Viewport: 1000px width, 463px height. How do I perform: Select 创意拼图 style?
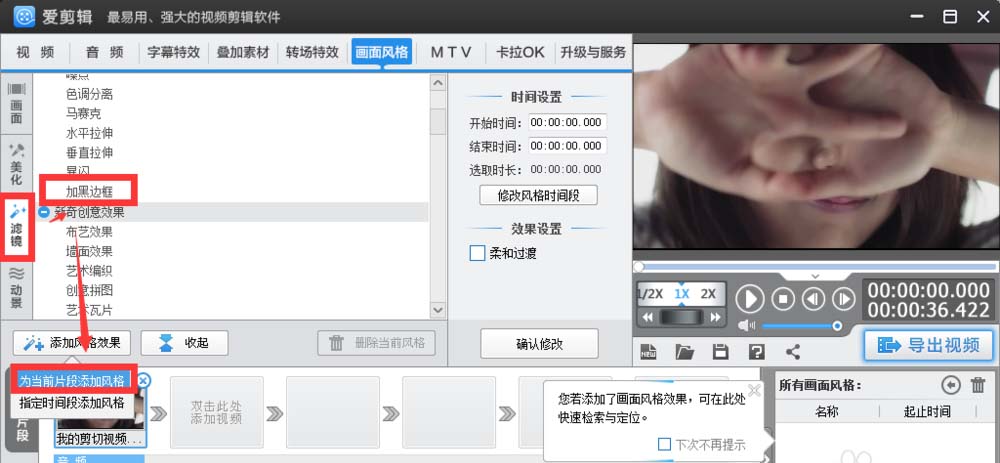point(89,290)
